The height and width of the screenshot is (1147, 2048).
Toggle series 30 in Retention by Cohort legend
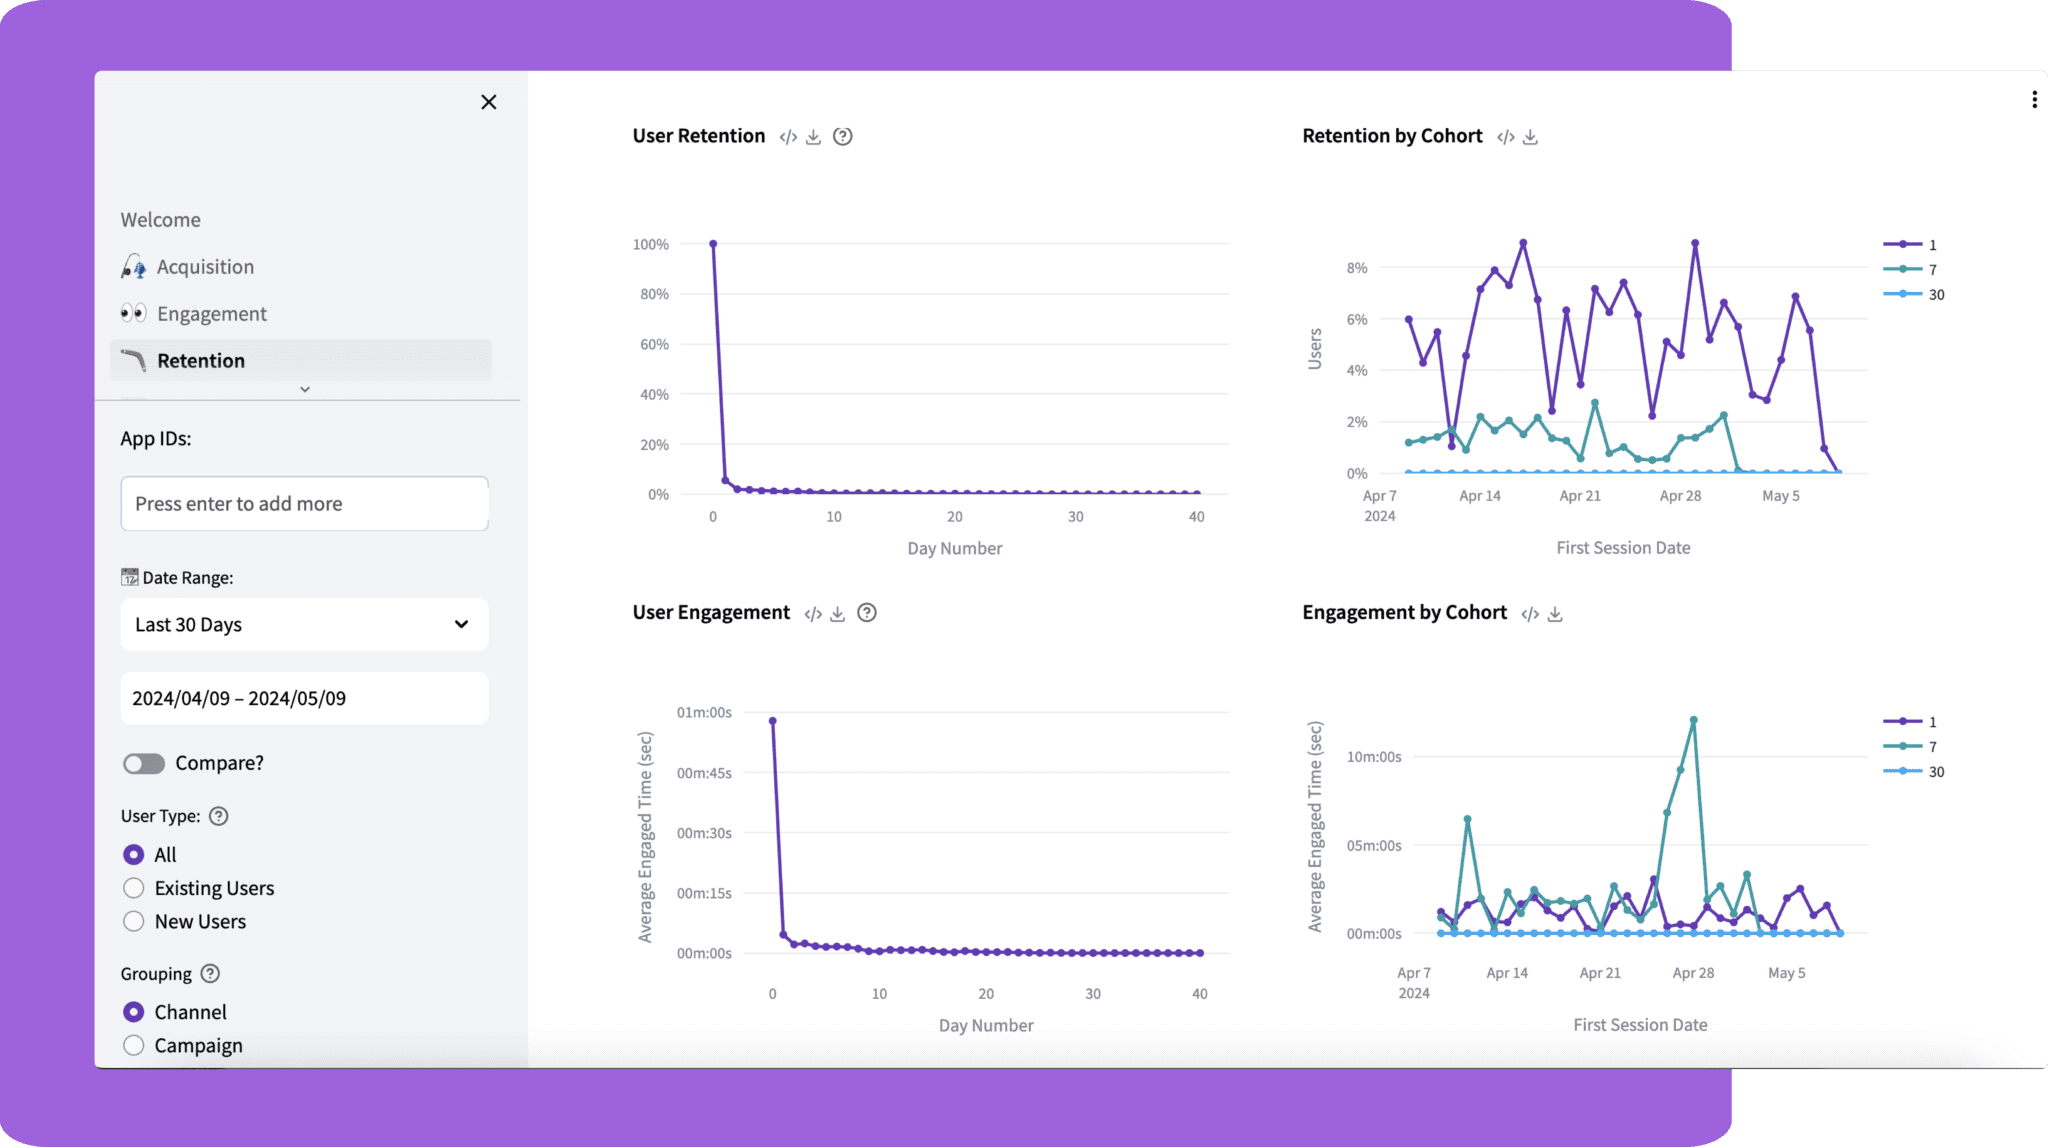[1914, 295]
